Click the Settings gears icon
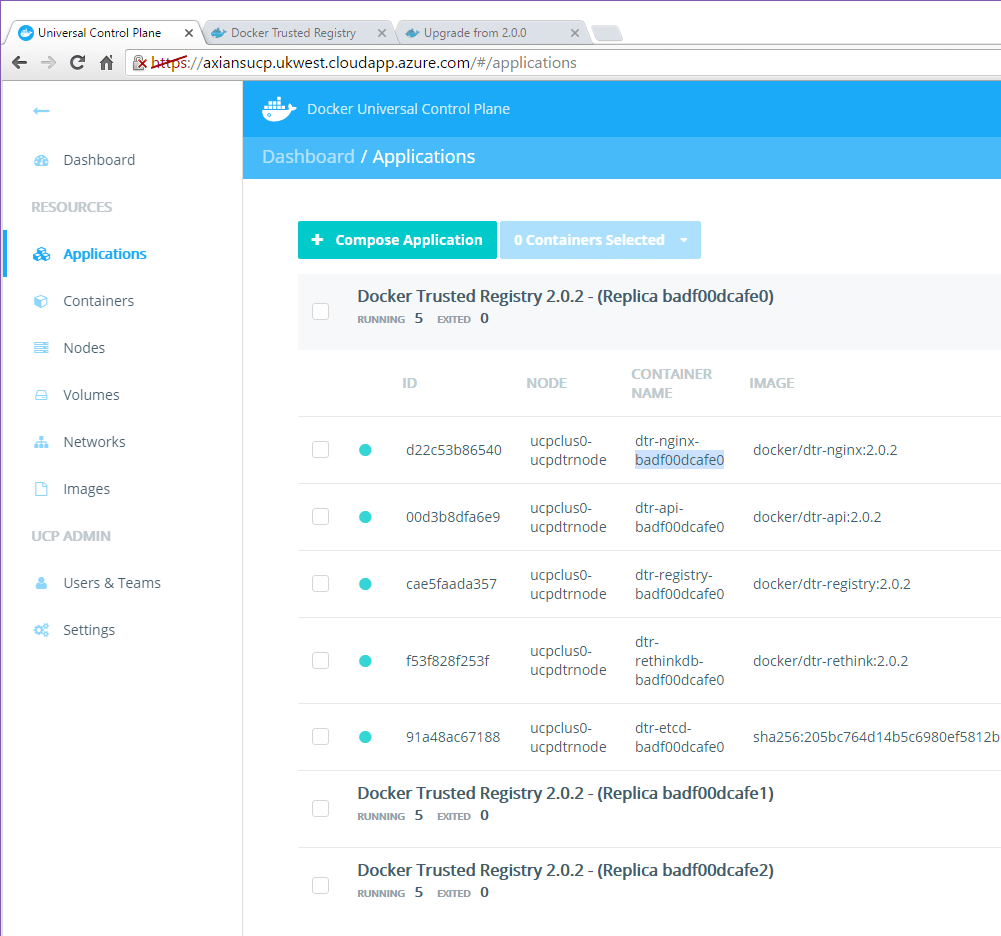This screenshot has height=936, width=1001. coord(41,630)
